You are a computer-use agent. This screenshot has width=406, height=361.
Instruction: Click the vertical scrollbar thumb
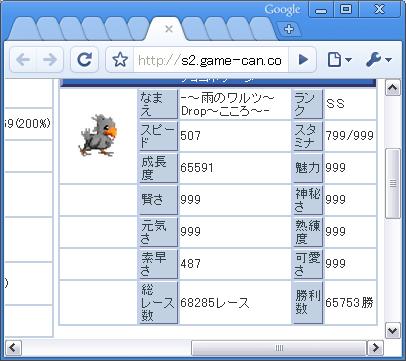point(393,183)
